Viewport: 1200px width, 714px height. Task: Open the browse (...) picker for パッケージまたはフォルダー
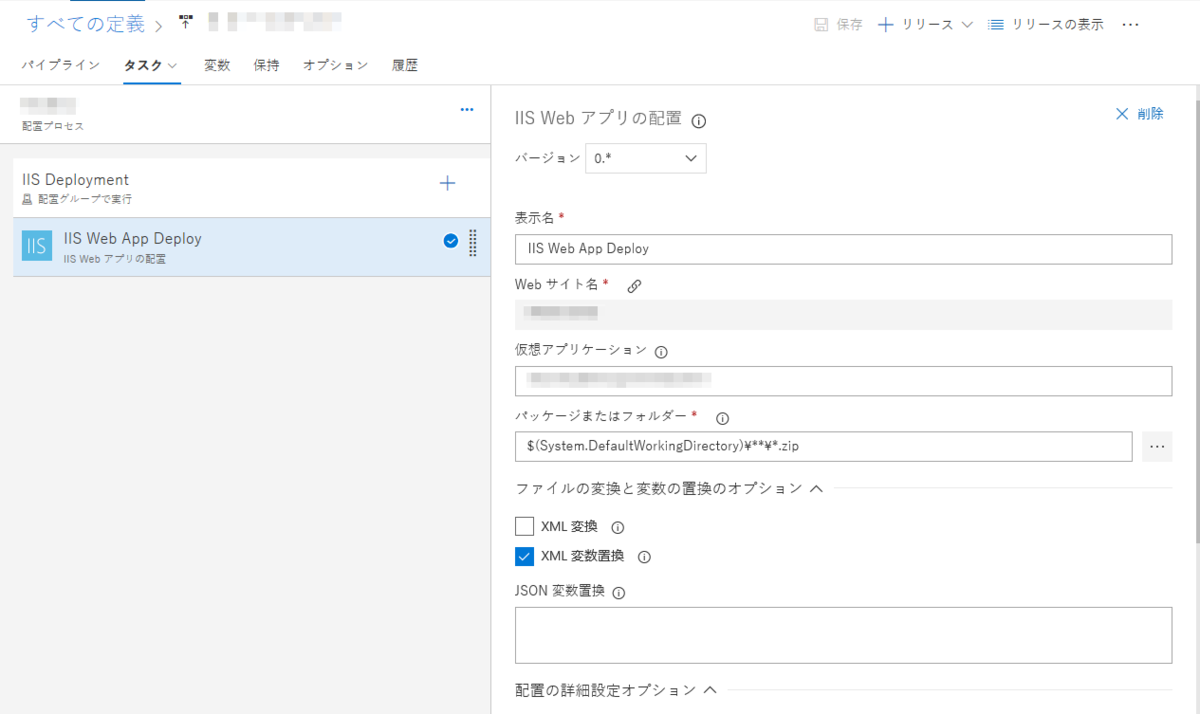1157,446
